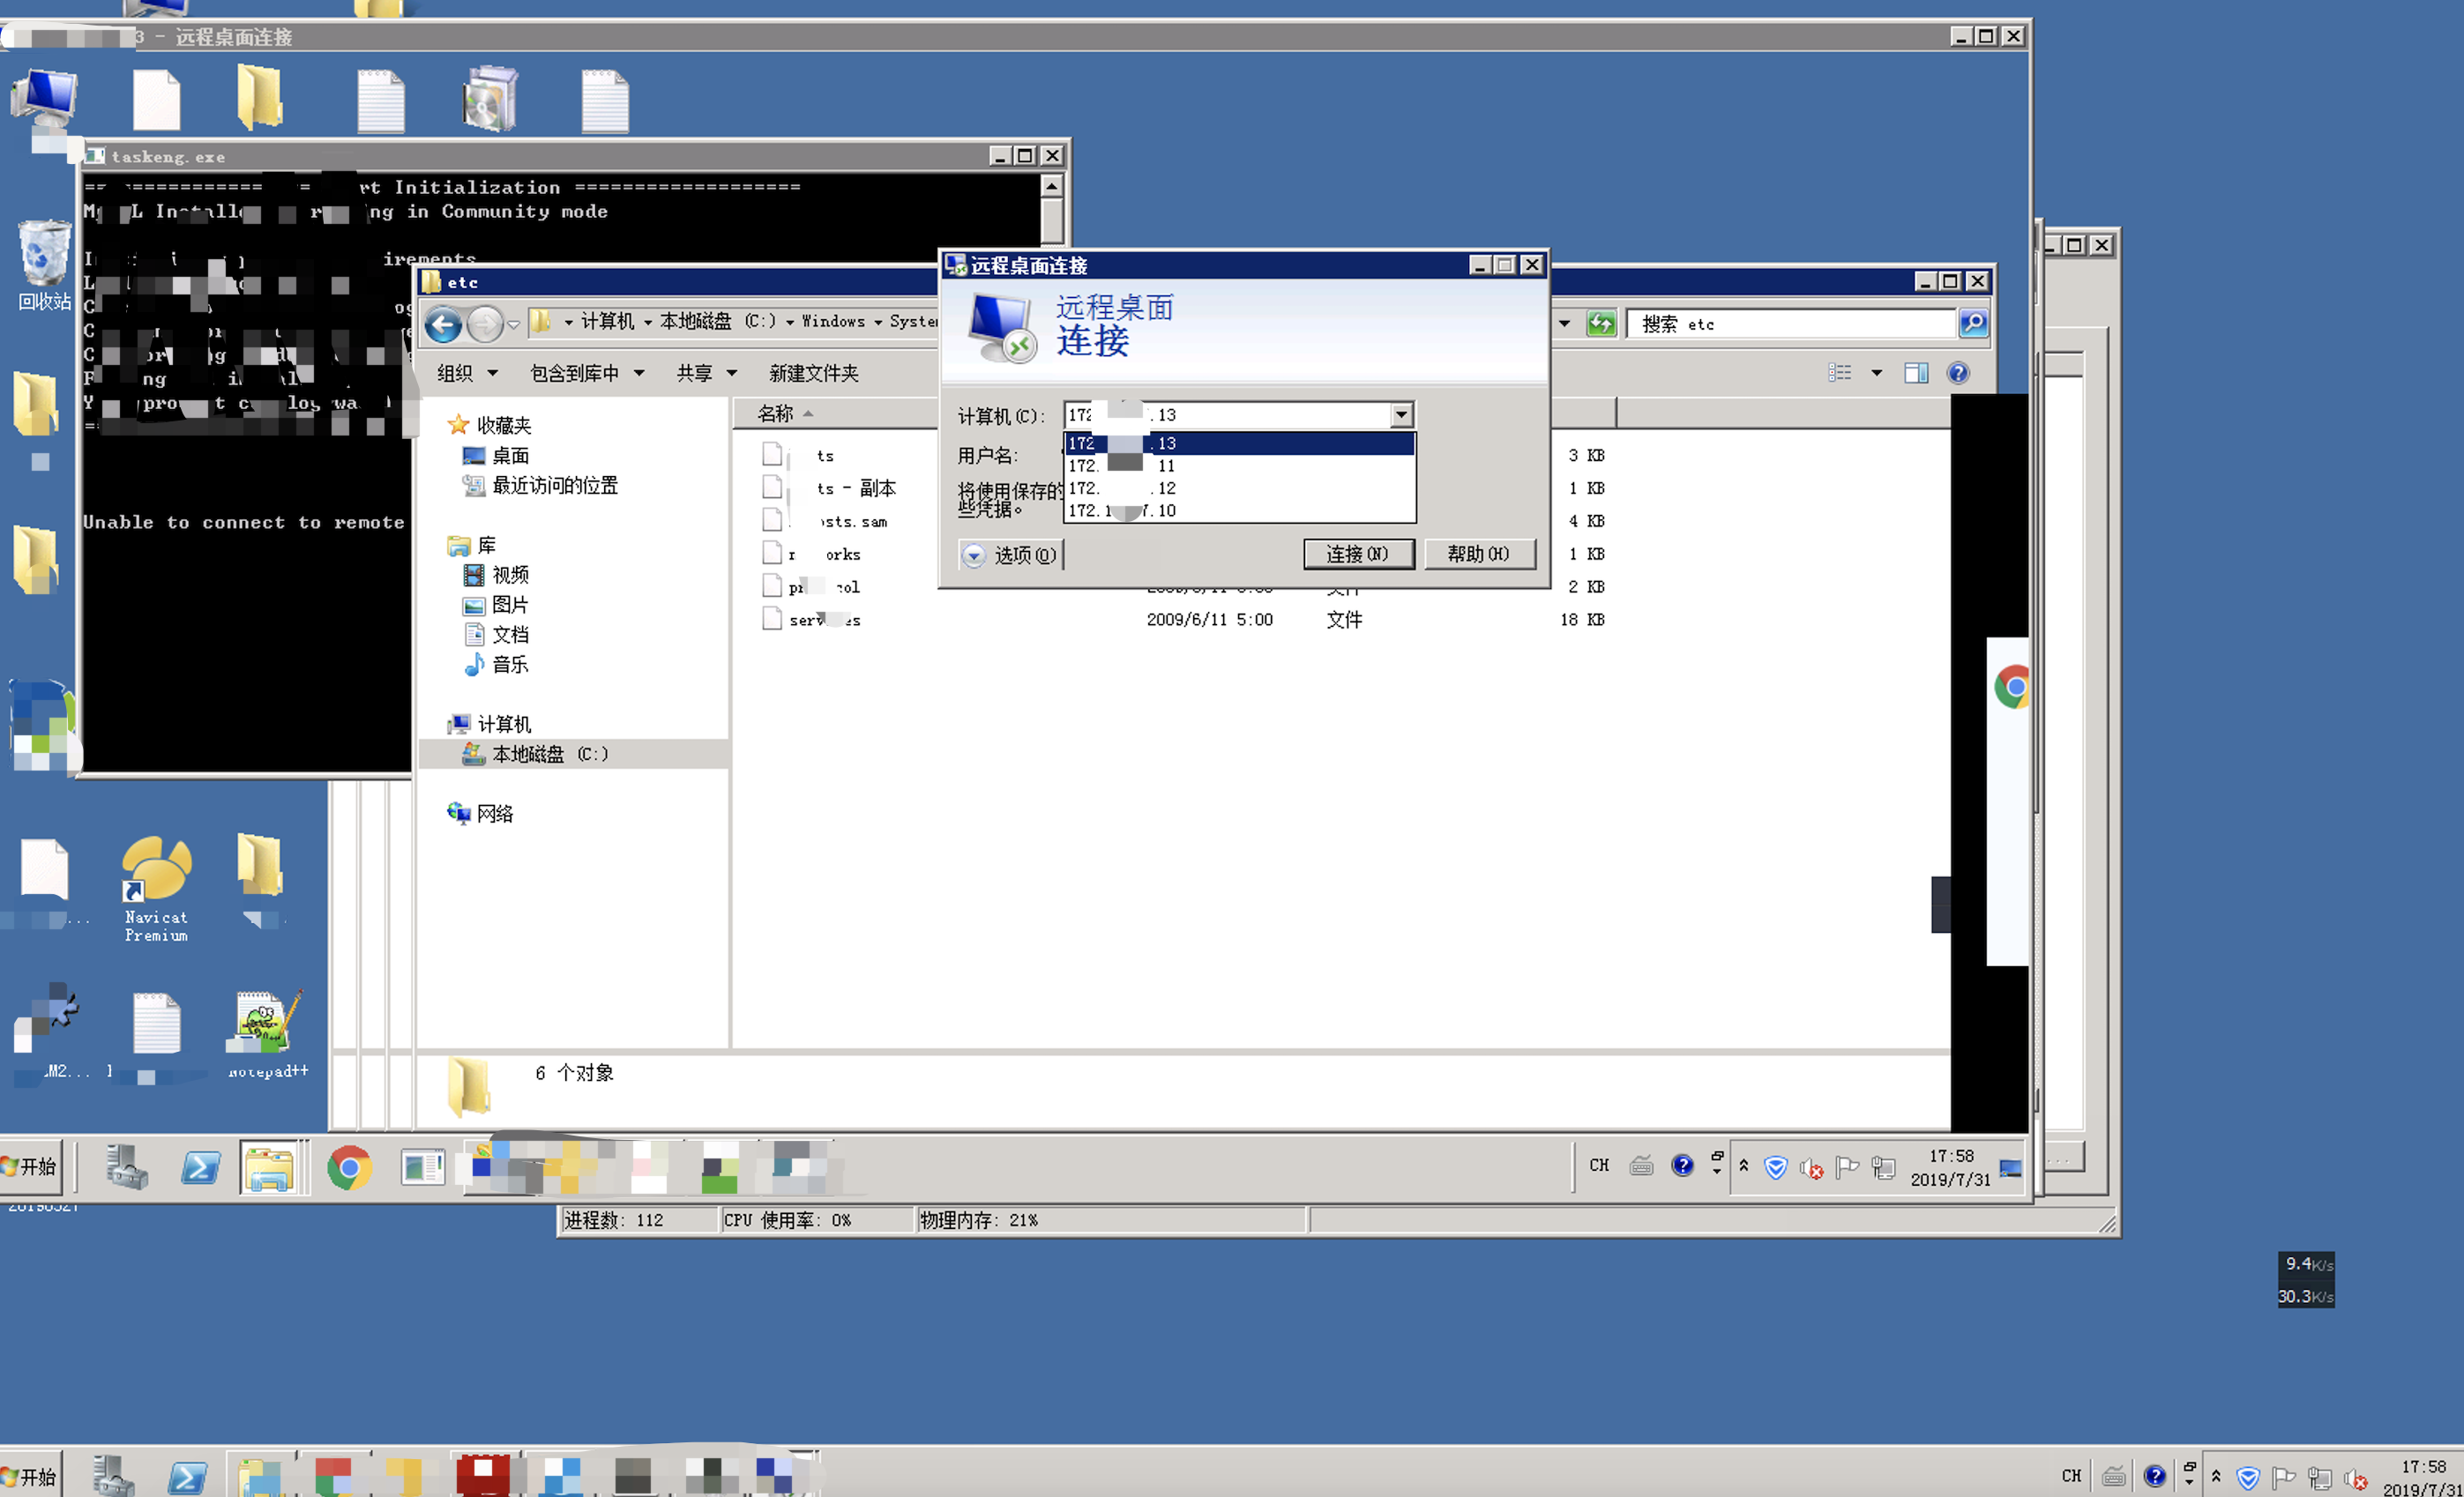Click the Connect (连接) button in Remote Desktop dialog
2464x1497 pixels.
pyautogui.click(x=1358, y=554)
